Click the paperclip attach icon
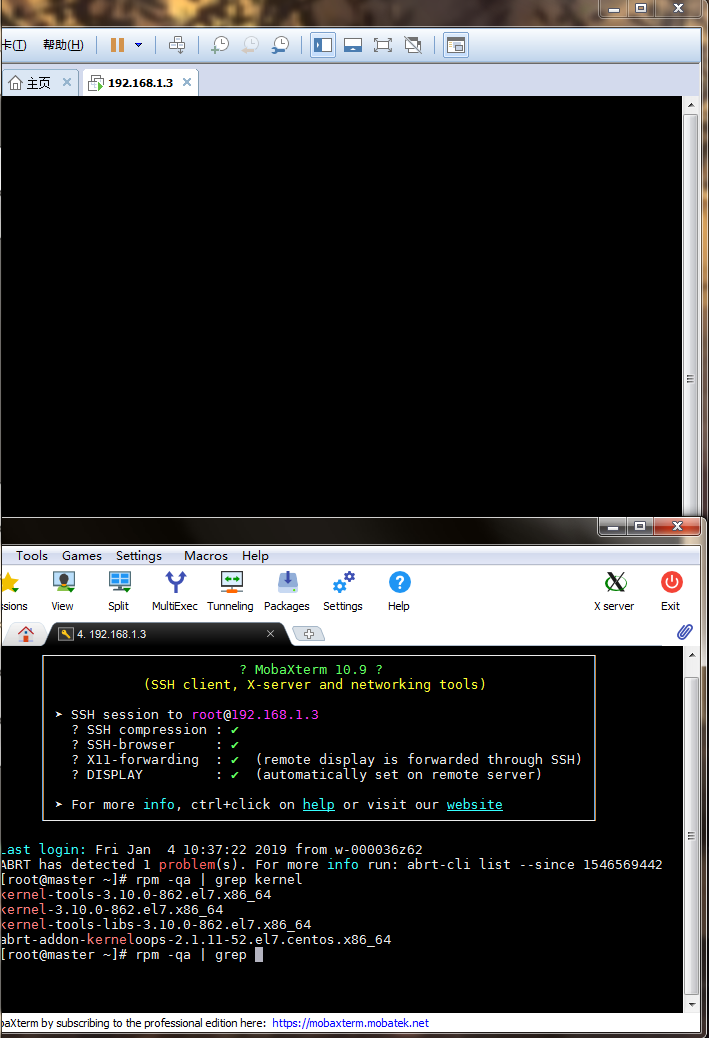 (685, 632)
